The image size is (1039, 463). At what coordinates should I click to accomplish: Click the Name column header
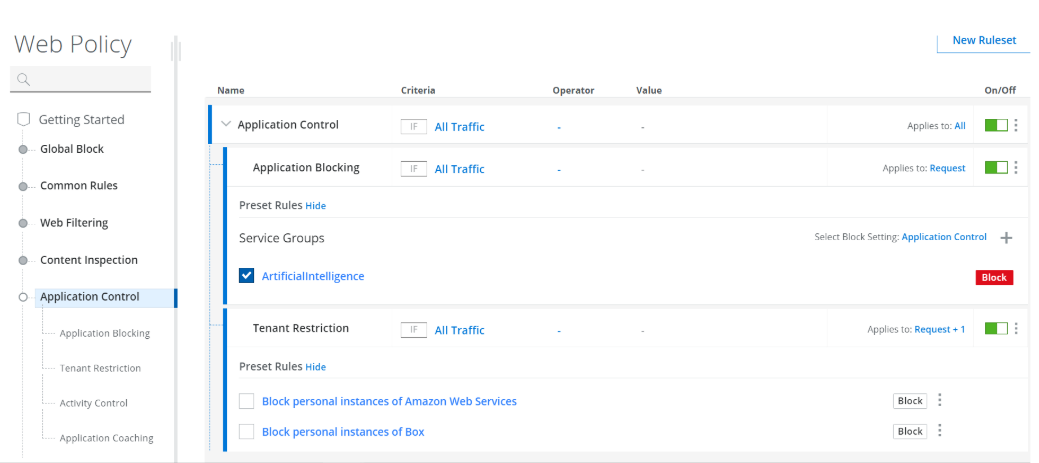click(231, 91)
